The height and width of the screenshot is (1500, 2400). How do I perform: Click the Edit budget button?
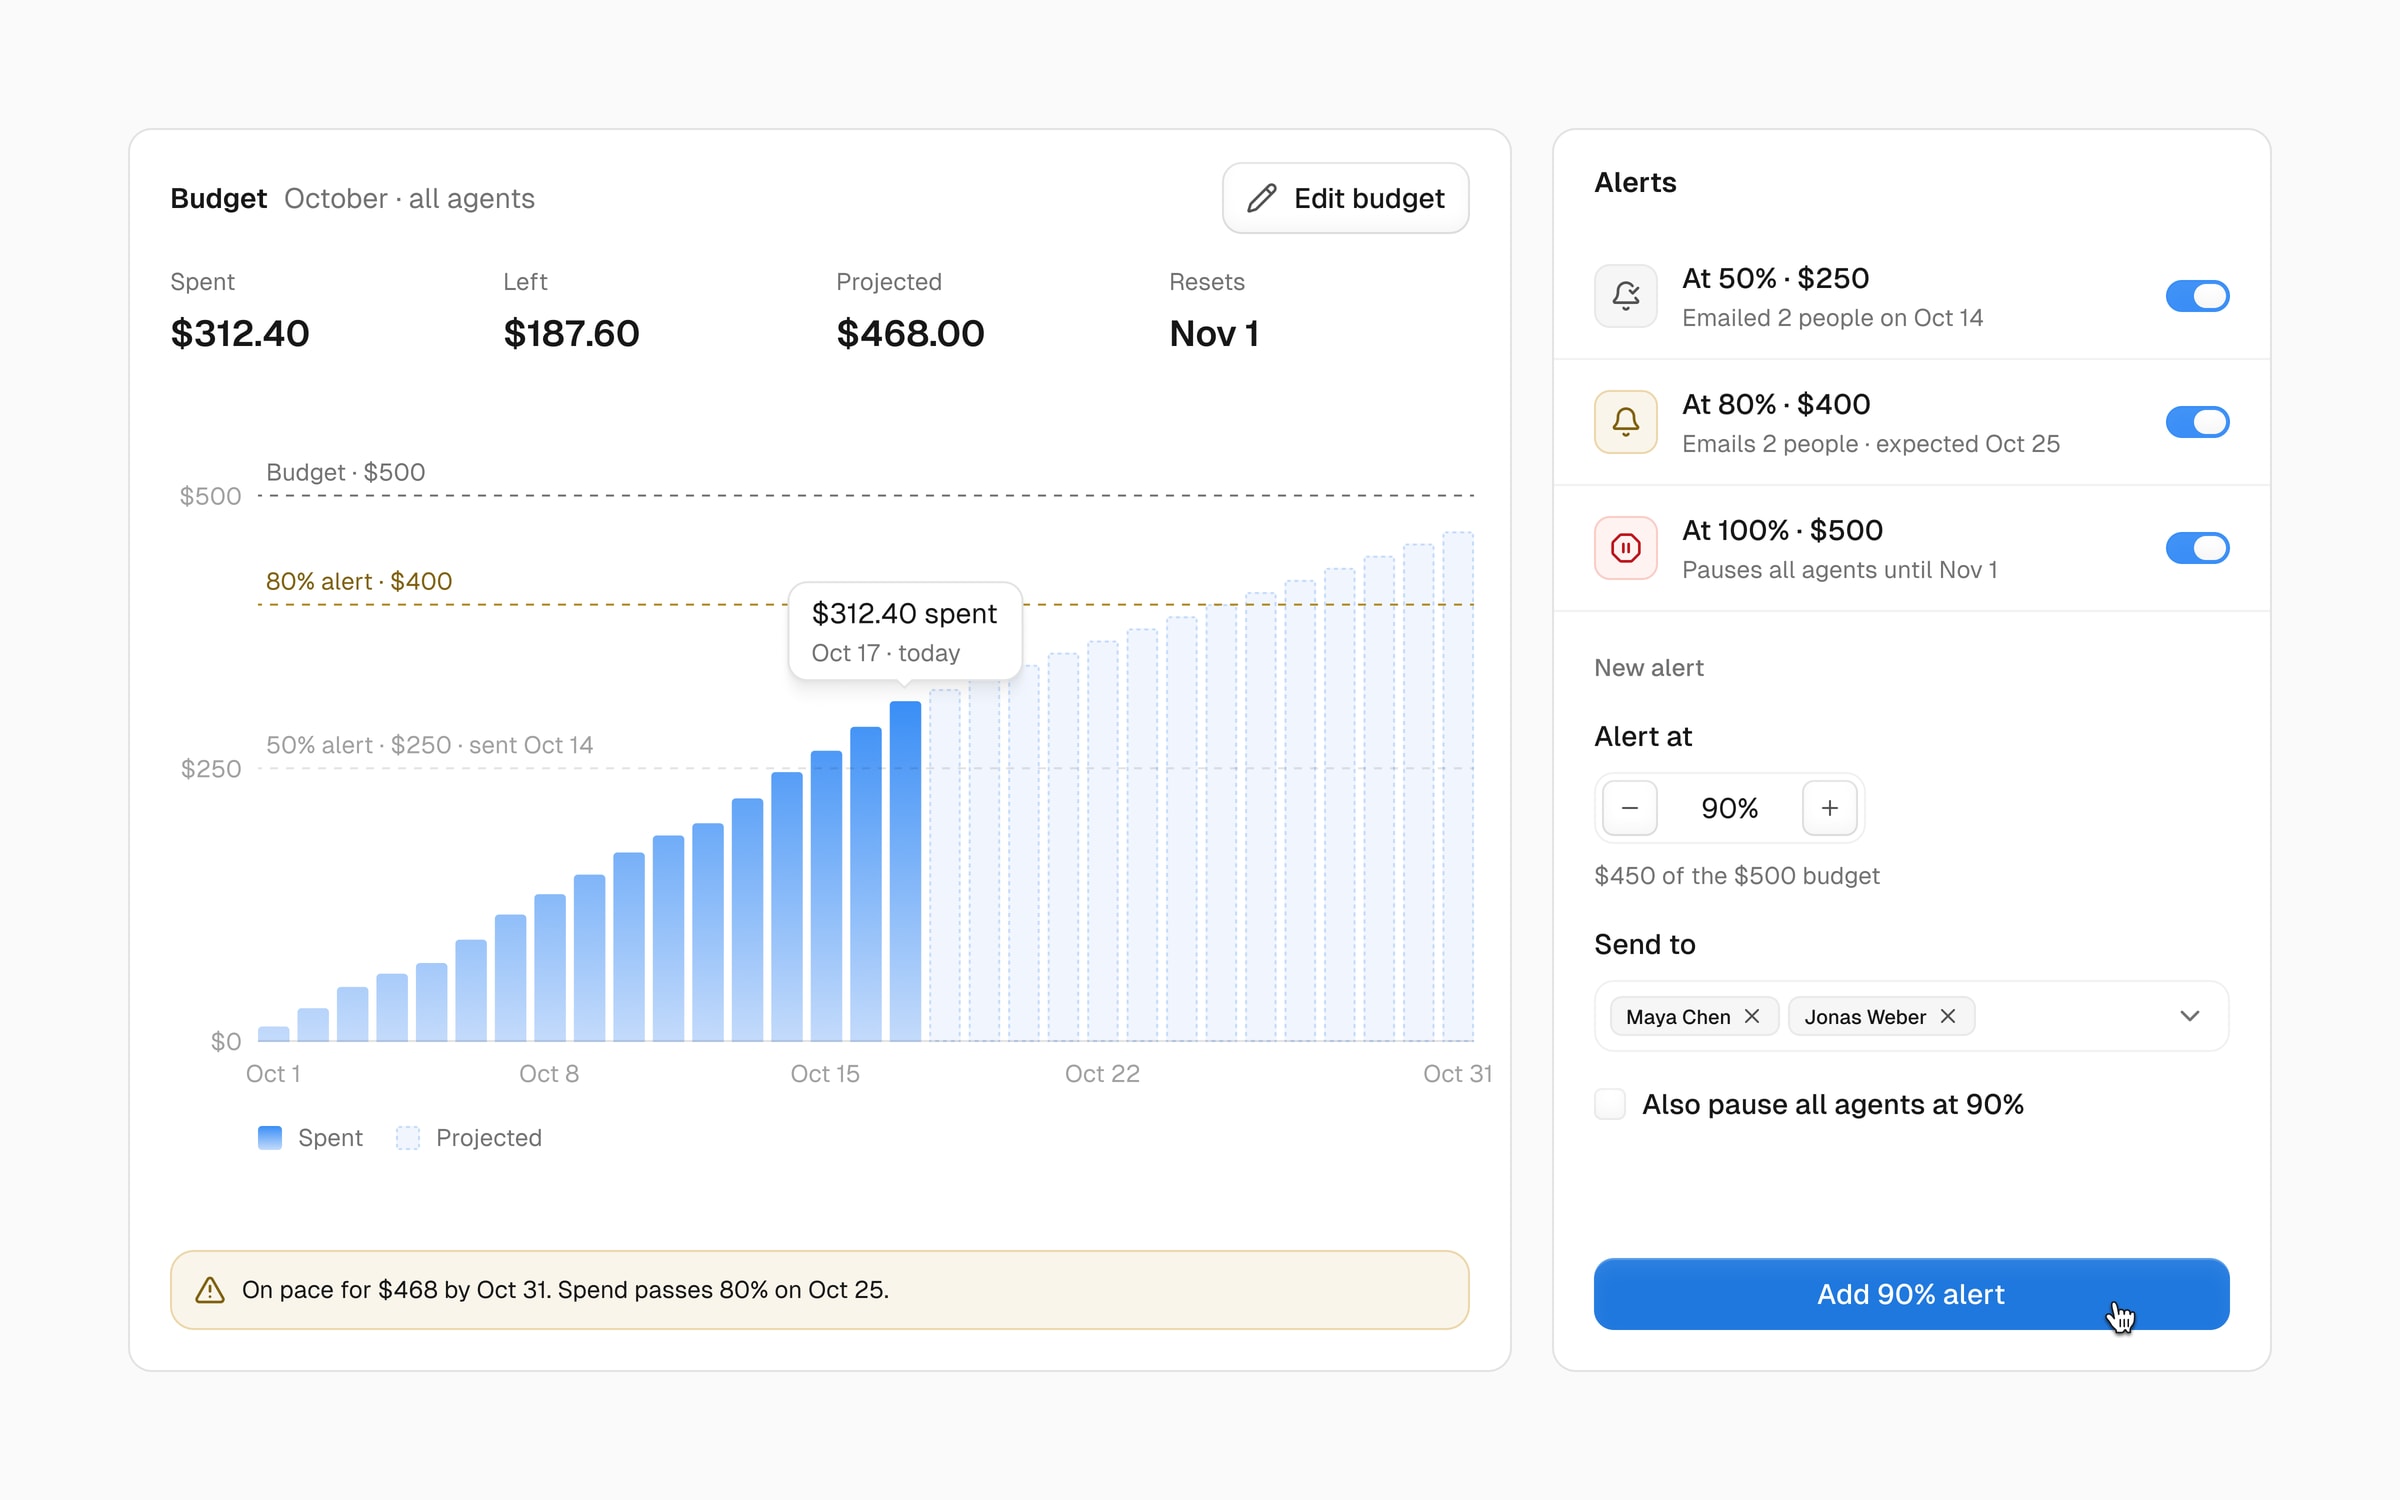tap(1345, 198)
